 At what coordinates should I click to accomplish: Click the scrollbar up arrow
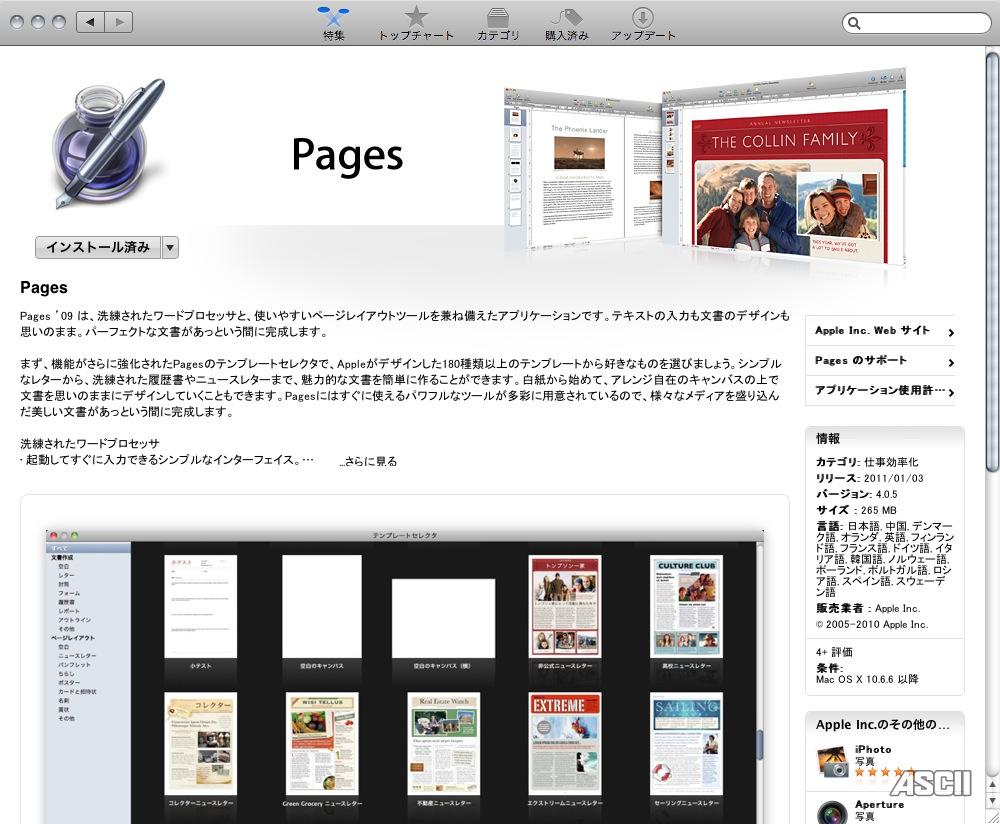coord(992,784)
